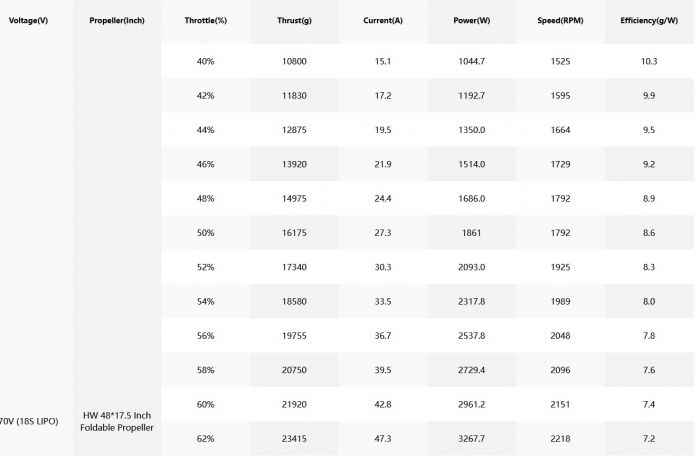Click the 1729 speed value cell
This screenshot has height=456, width=700.
click(x=559, y=164)
